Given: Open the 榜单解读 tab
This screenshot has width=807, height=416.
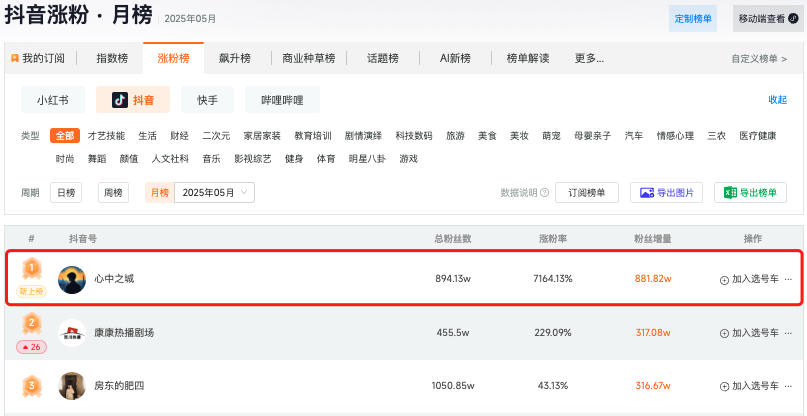Looking at the screenshot, I should click(528, 58).
